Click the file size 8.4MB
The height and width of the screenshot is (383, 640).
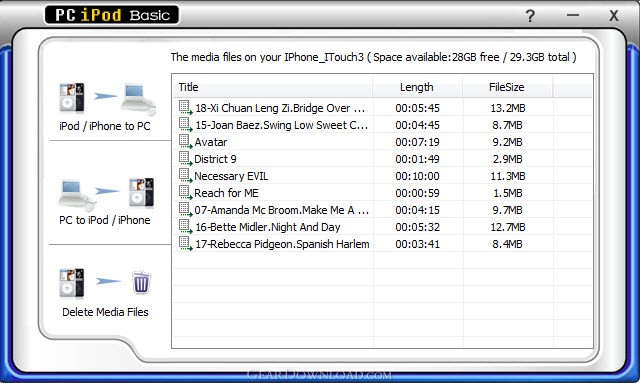click(x=507, y=244)
